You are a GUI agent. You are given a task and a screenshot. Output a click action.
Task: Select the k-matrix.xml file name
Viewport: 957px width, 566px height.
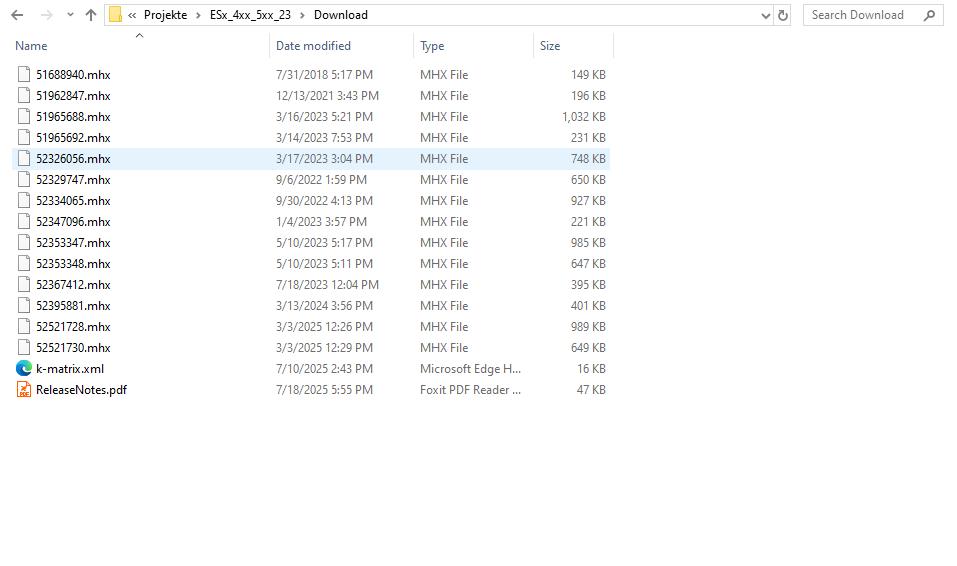point(70,369)
